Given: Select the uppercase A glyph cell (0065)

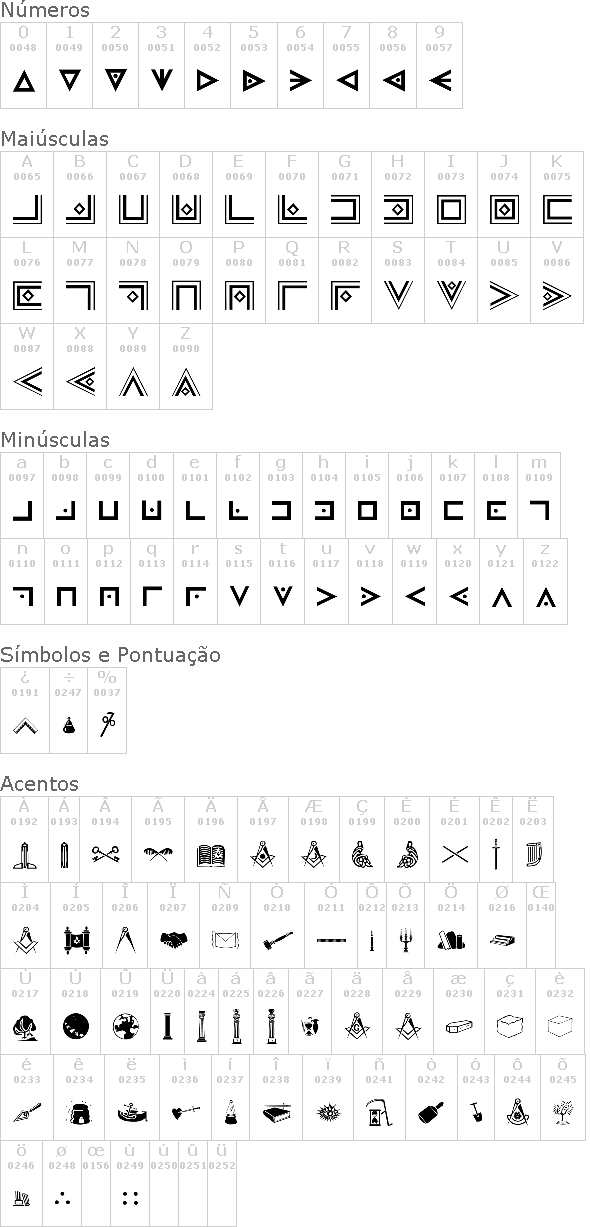Looking at the screenshot, I should pos(27,194).
